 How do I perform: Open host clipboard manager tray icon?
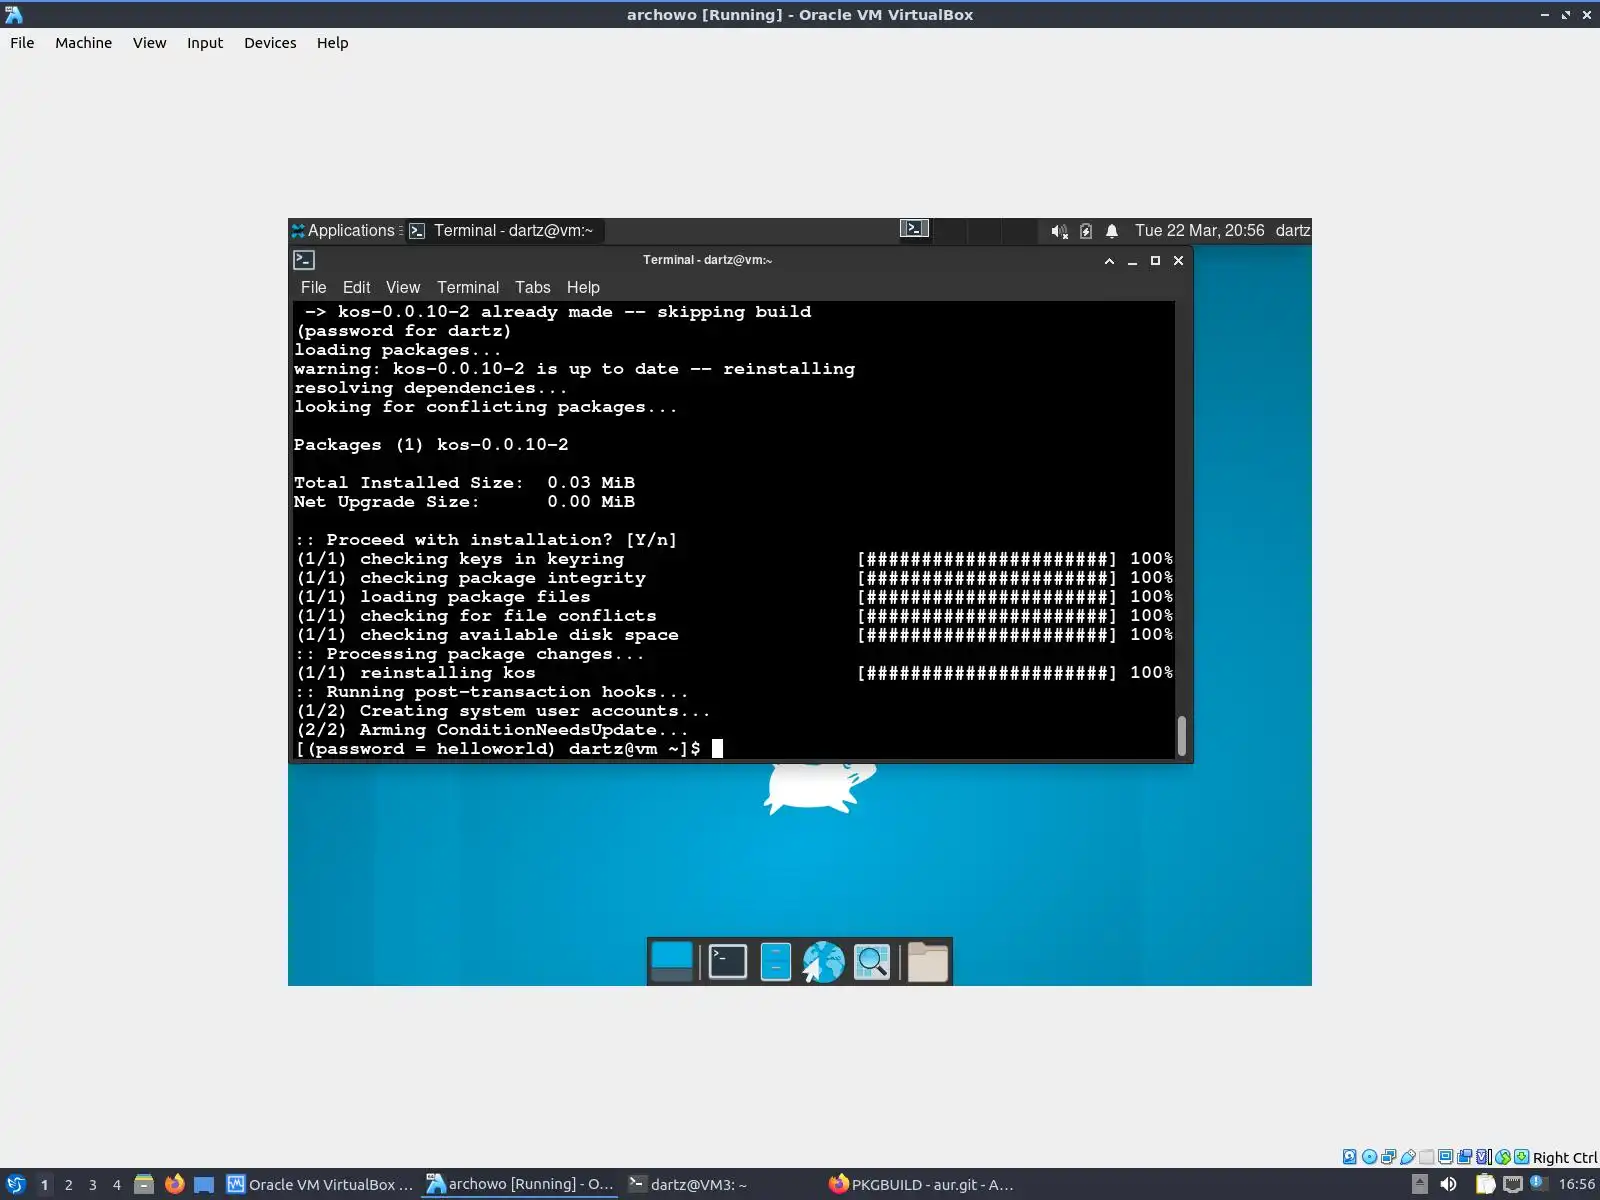(1486, 1184)
